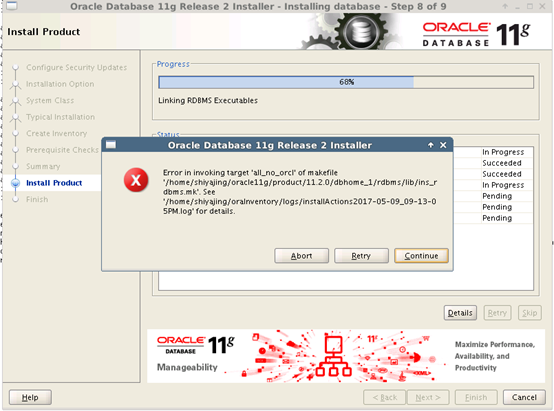Image resolution: width=554 pixels, height=411 pixels.
Task: Open the error dialog window menu icon
Action: (111, 145)
